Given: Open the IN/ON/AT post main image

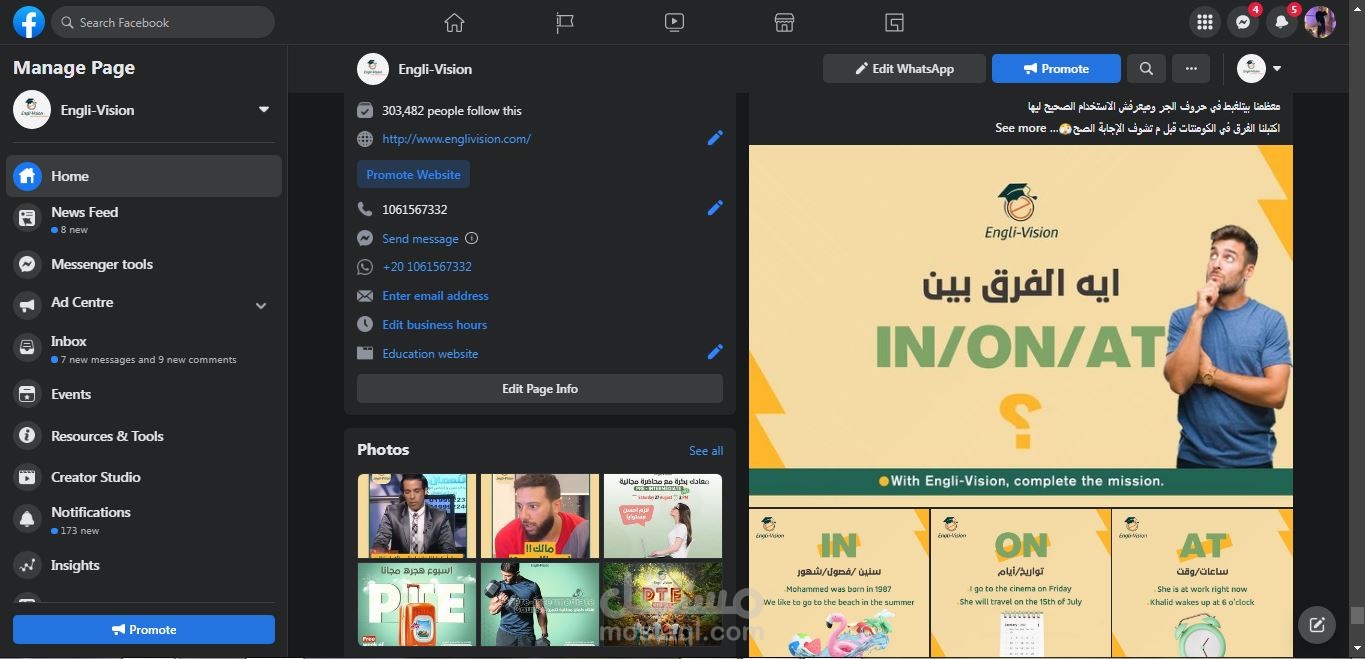Looking at the screenshot, I should 1021,326.
